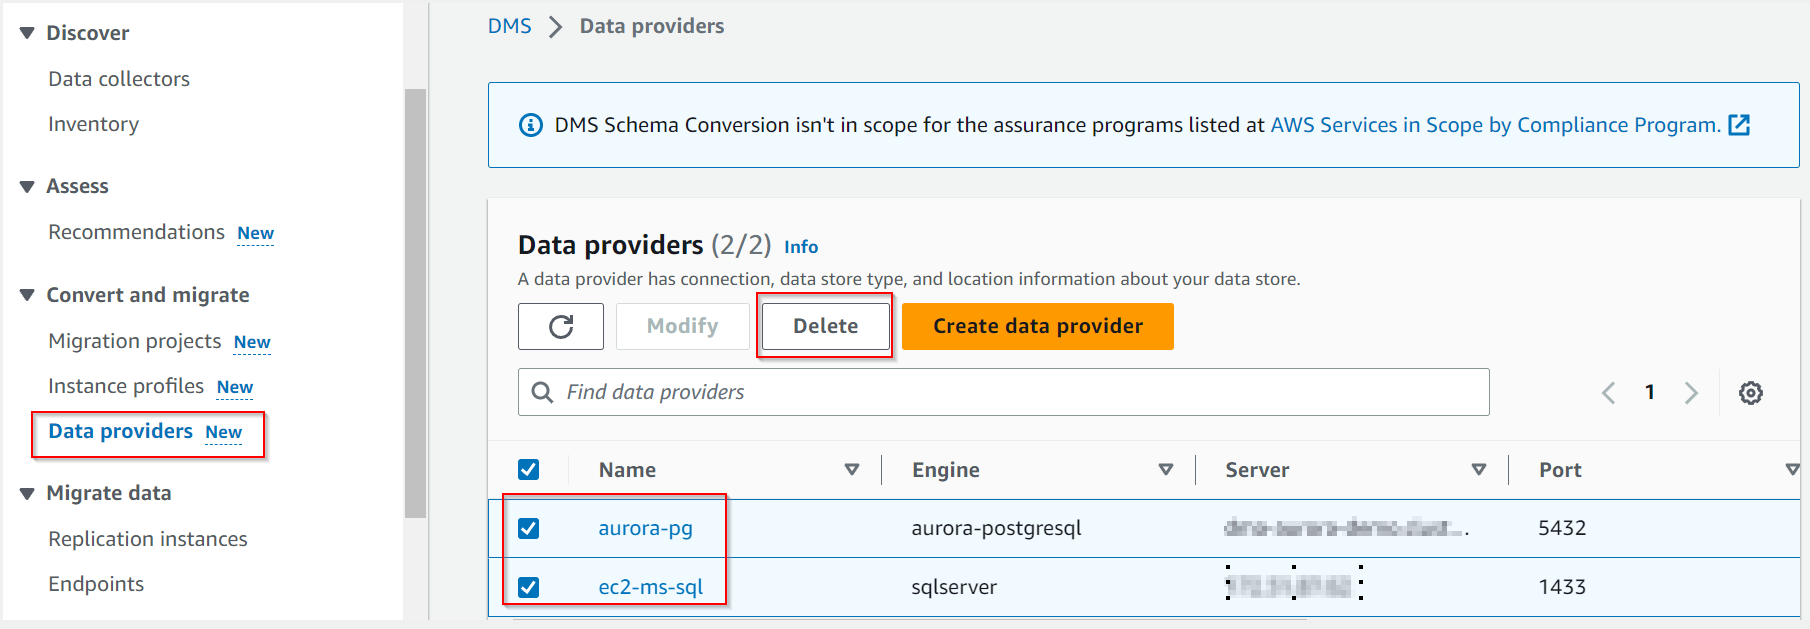Collapse the Convert and migrate section
This screenshot has height=629, width=1810.
(x=27, y=295)
